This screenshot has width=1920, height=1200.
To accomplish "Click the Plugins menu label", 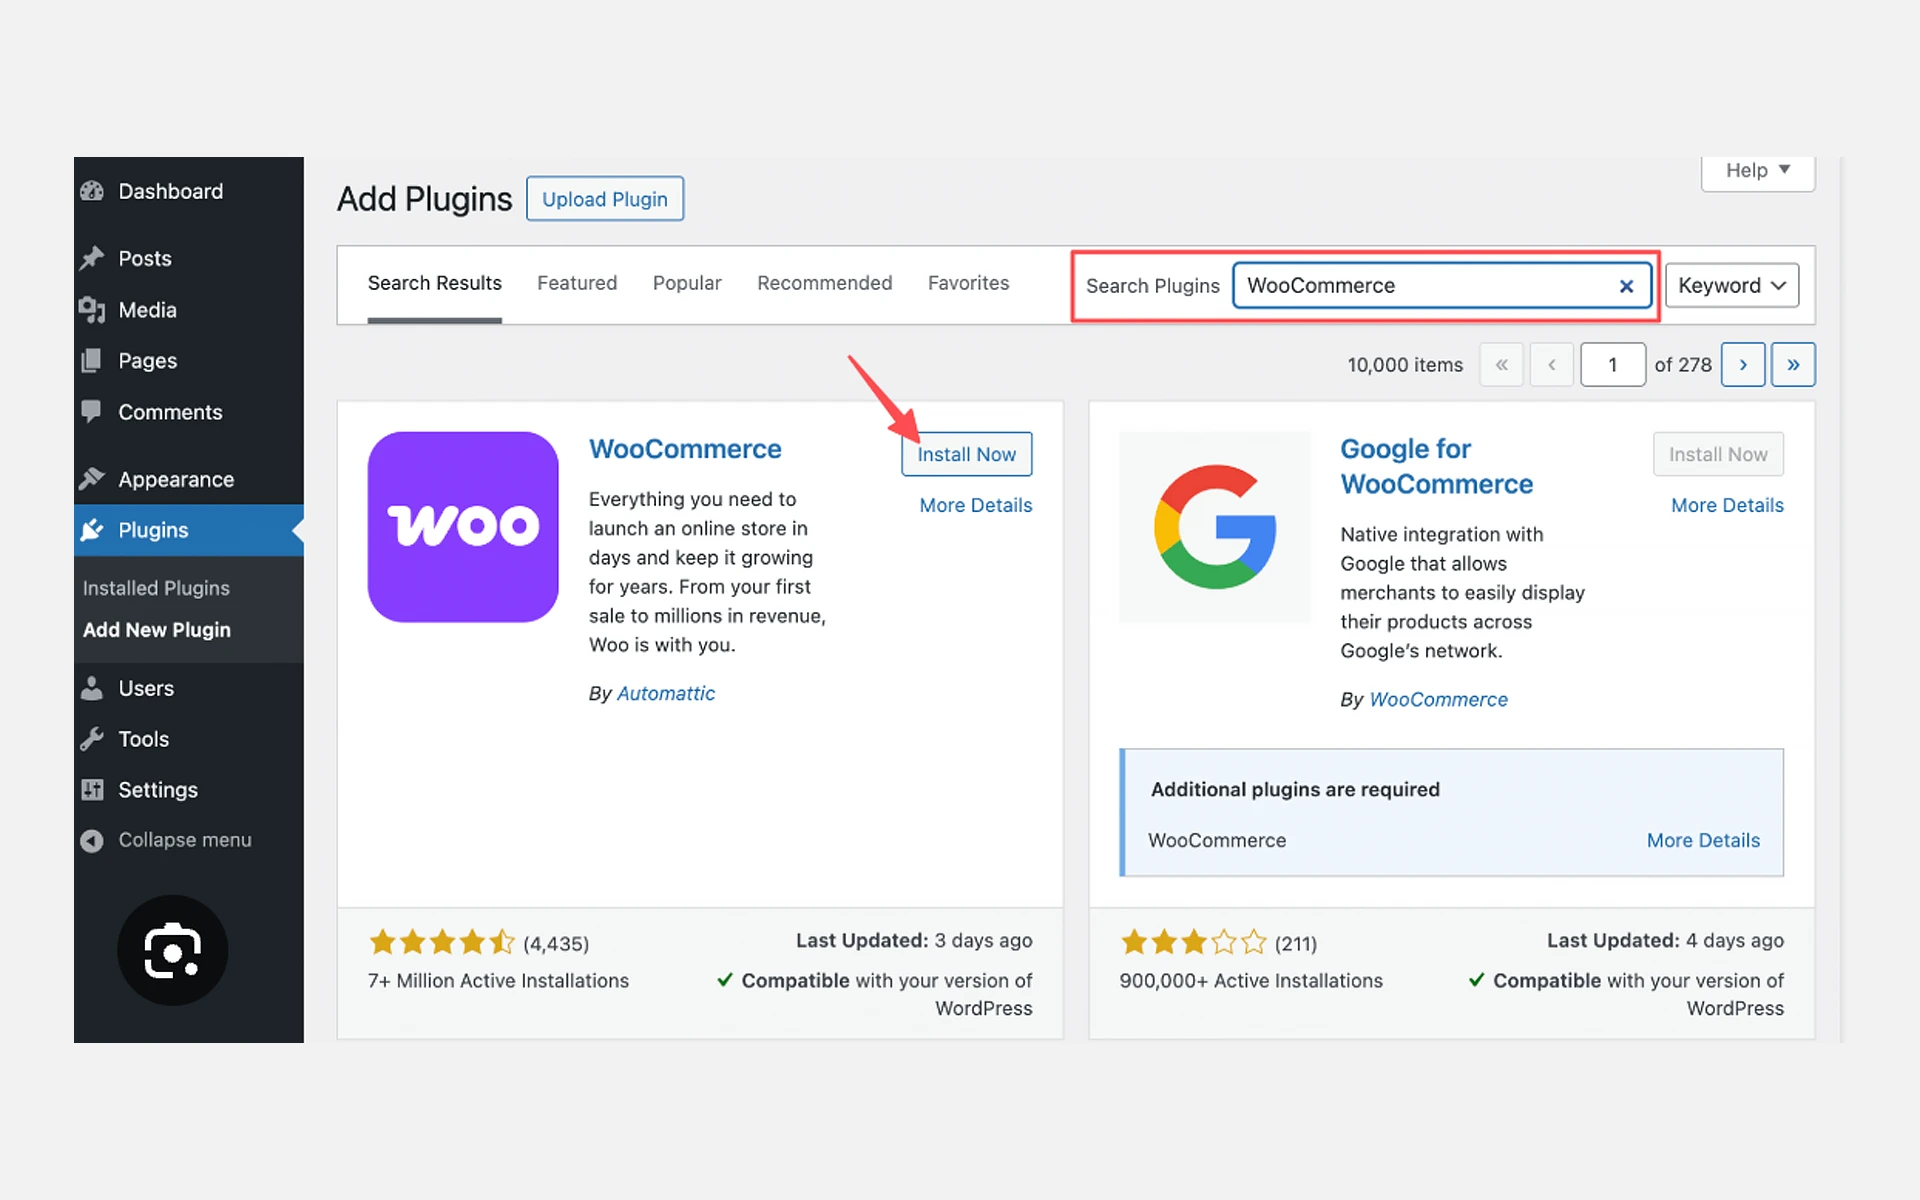I will [x=153, y=530].
